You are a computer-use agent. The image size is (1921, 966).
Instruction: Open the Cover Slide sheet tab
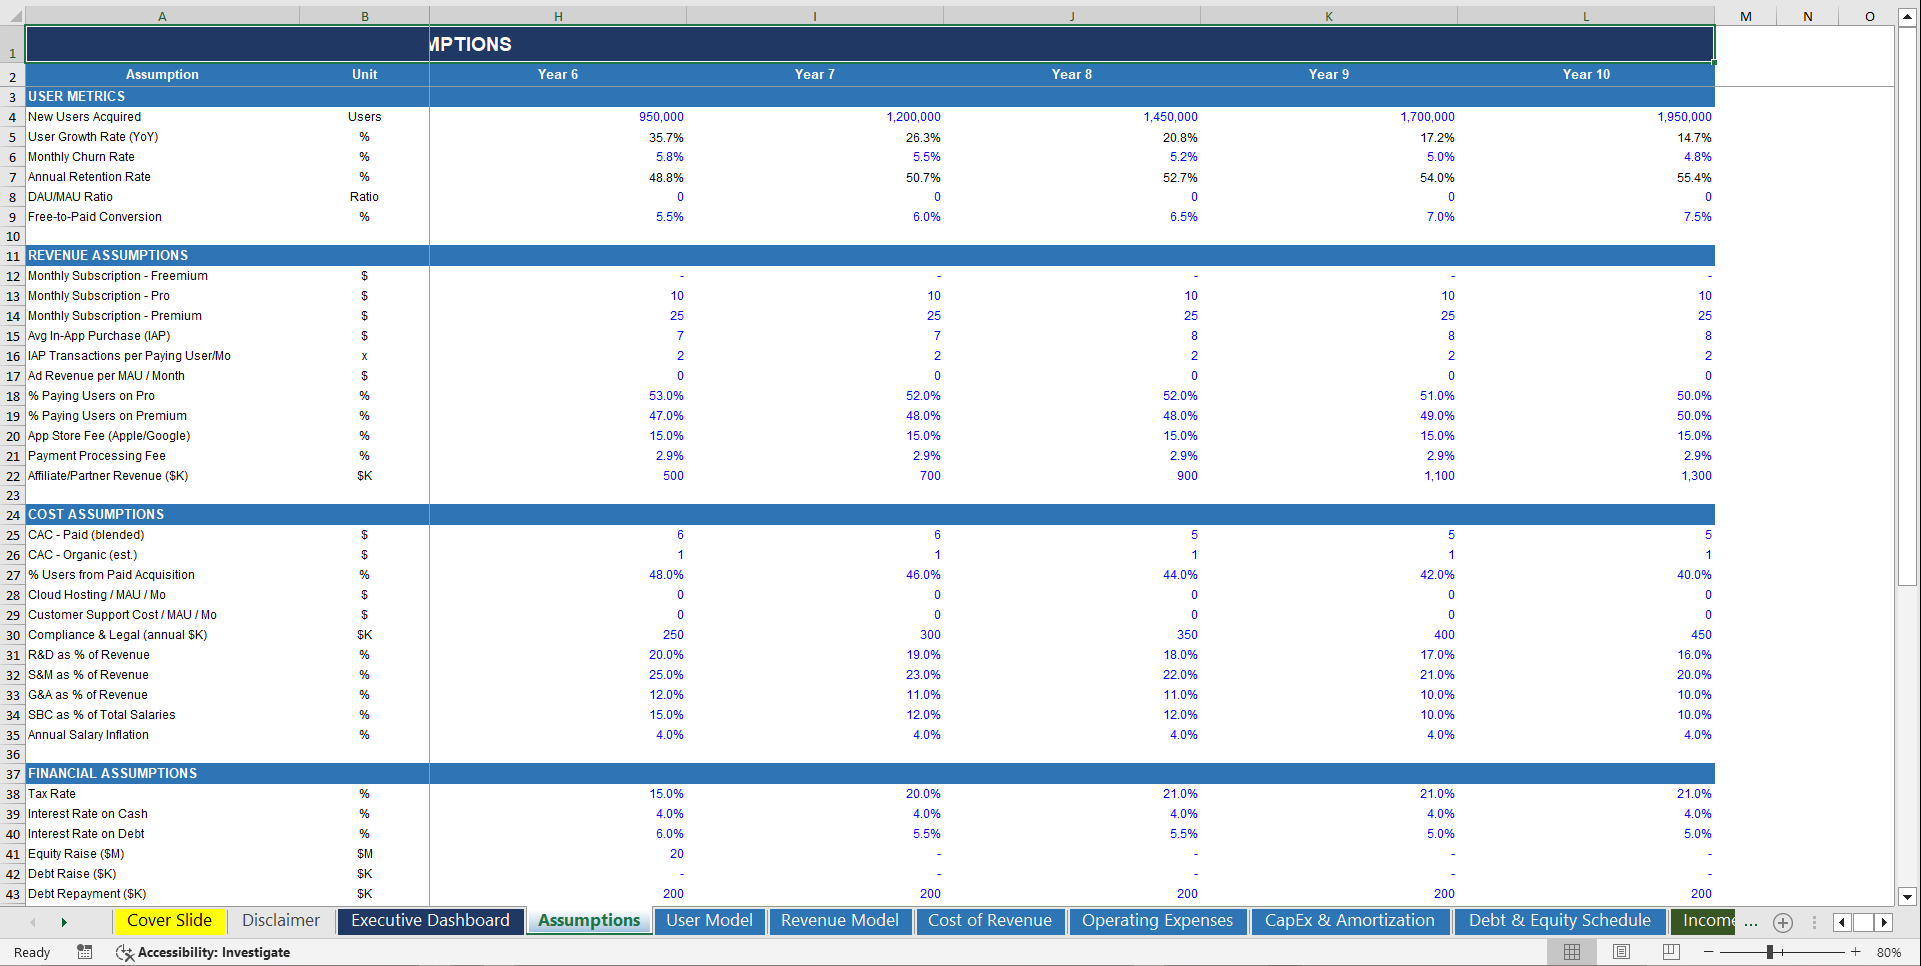click(x=169, y=920)
